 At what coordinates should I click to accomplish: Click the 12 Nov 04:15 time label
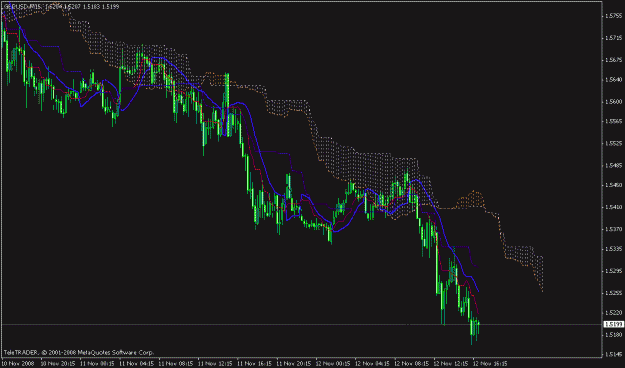[x=372, y=364]
